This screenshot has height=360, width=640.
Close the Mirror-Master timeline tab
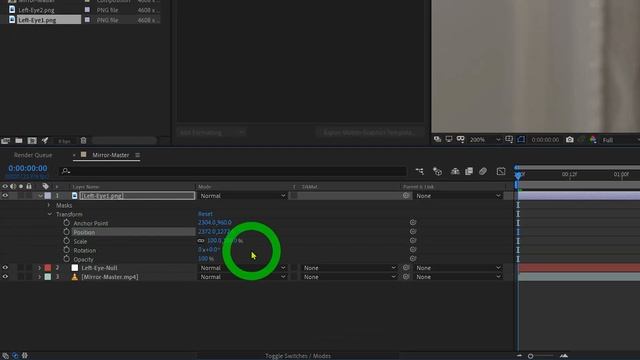(x=74, y=155)
